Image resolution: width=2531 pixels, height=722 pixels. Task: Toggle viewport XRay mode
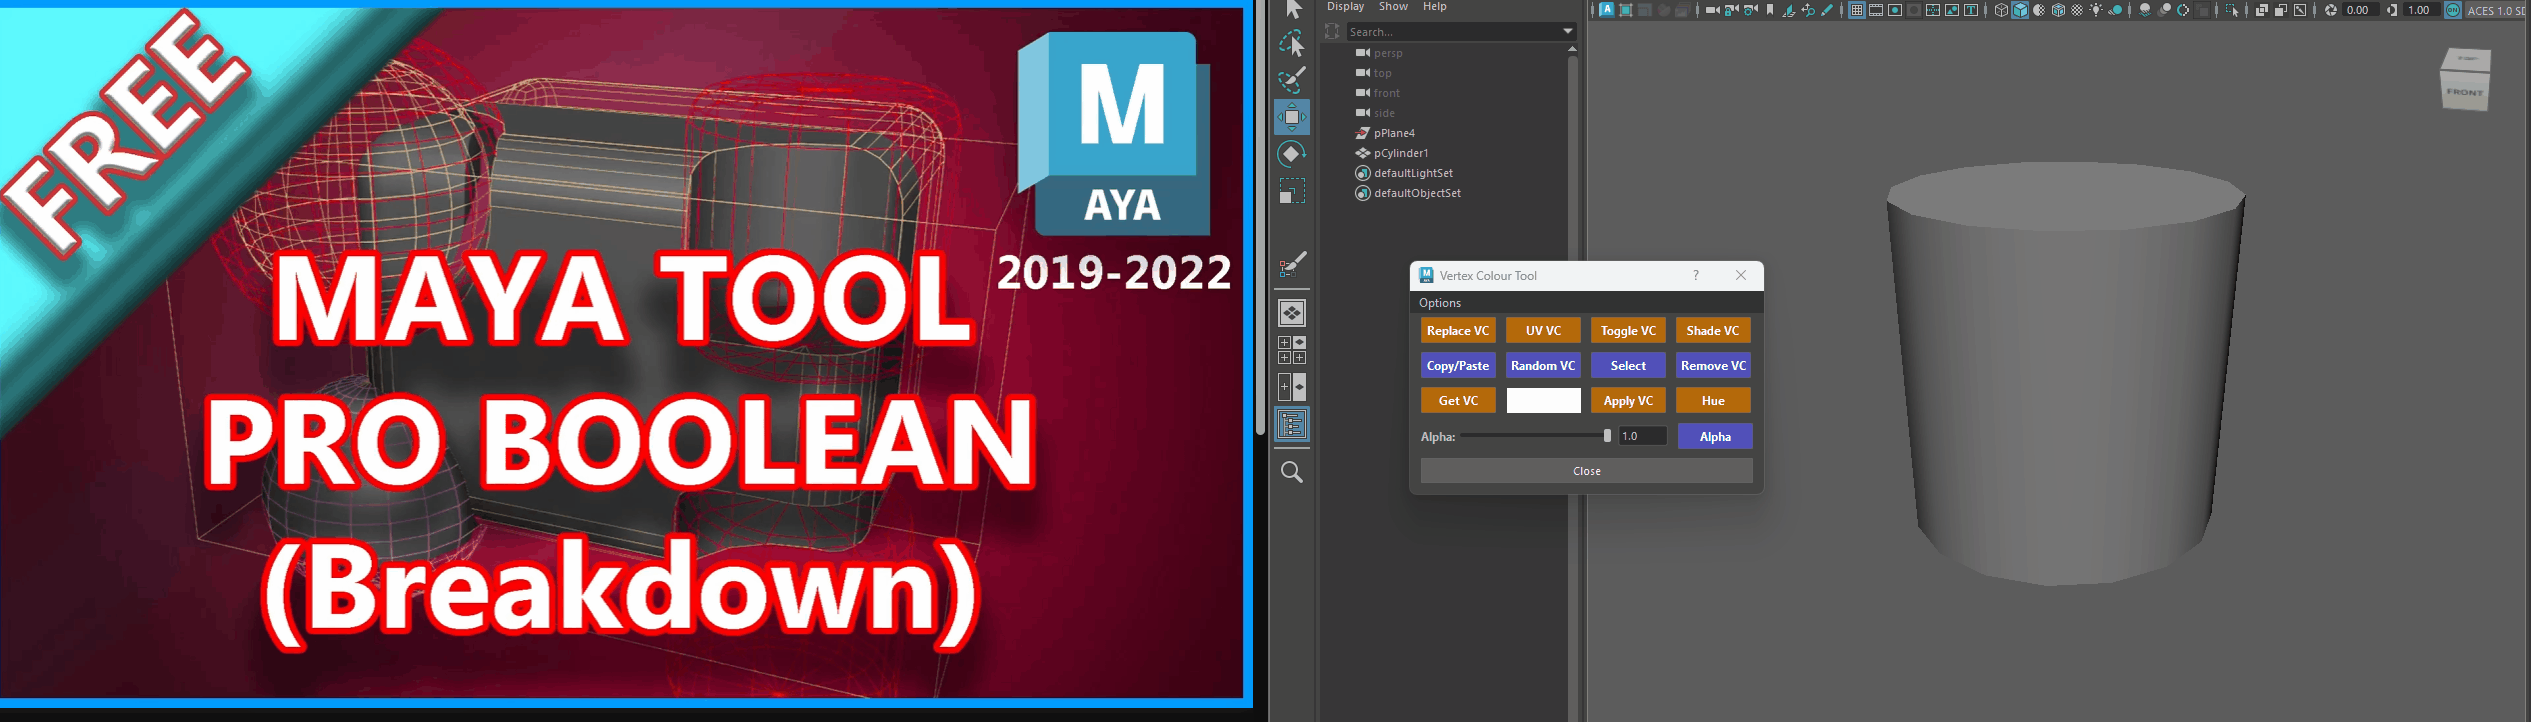[x=2261, y=10]
